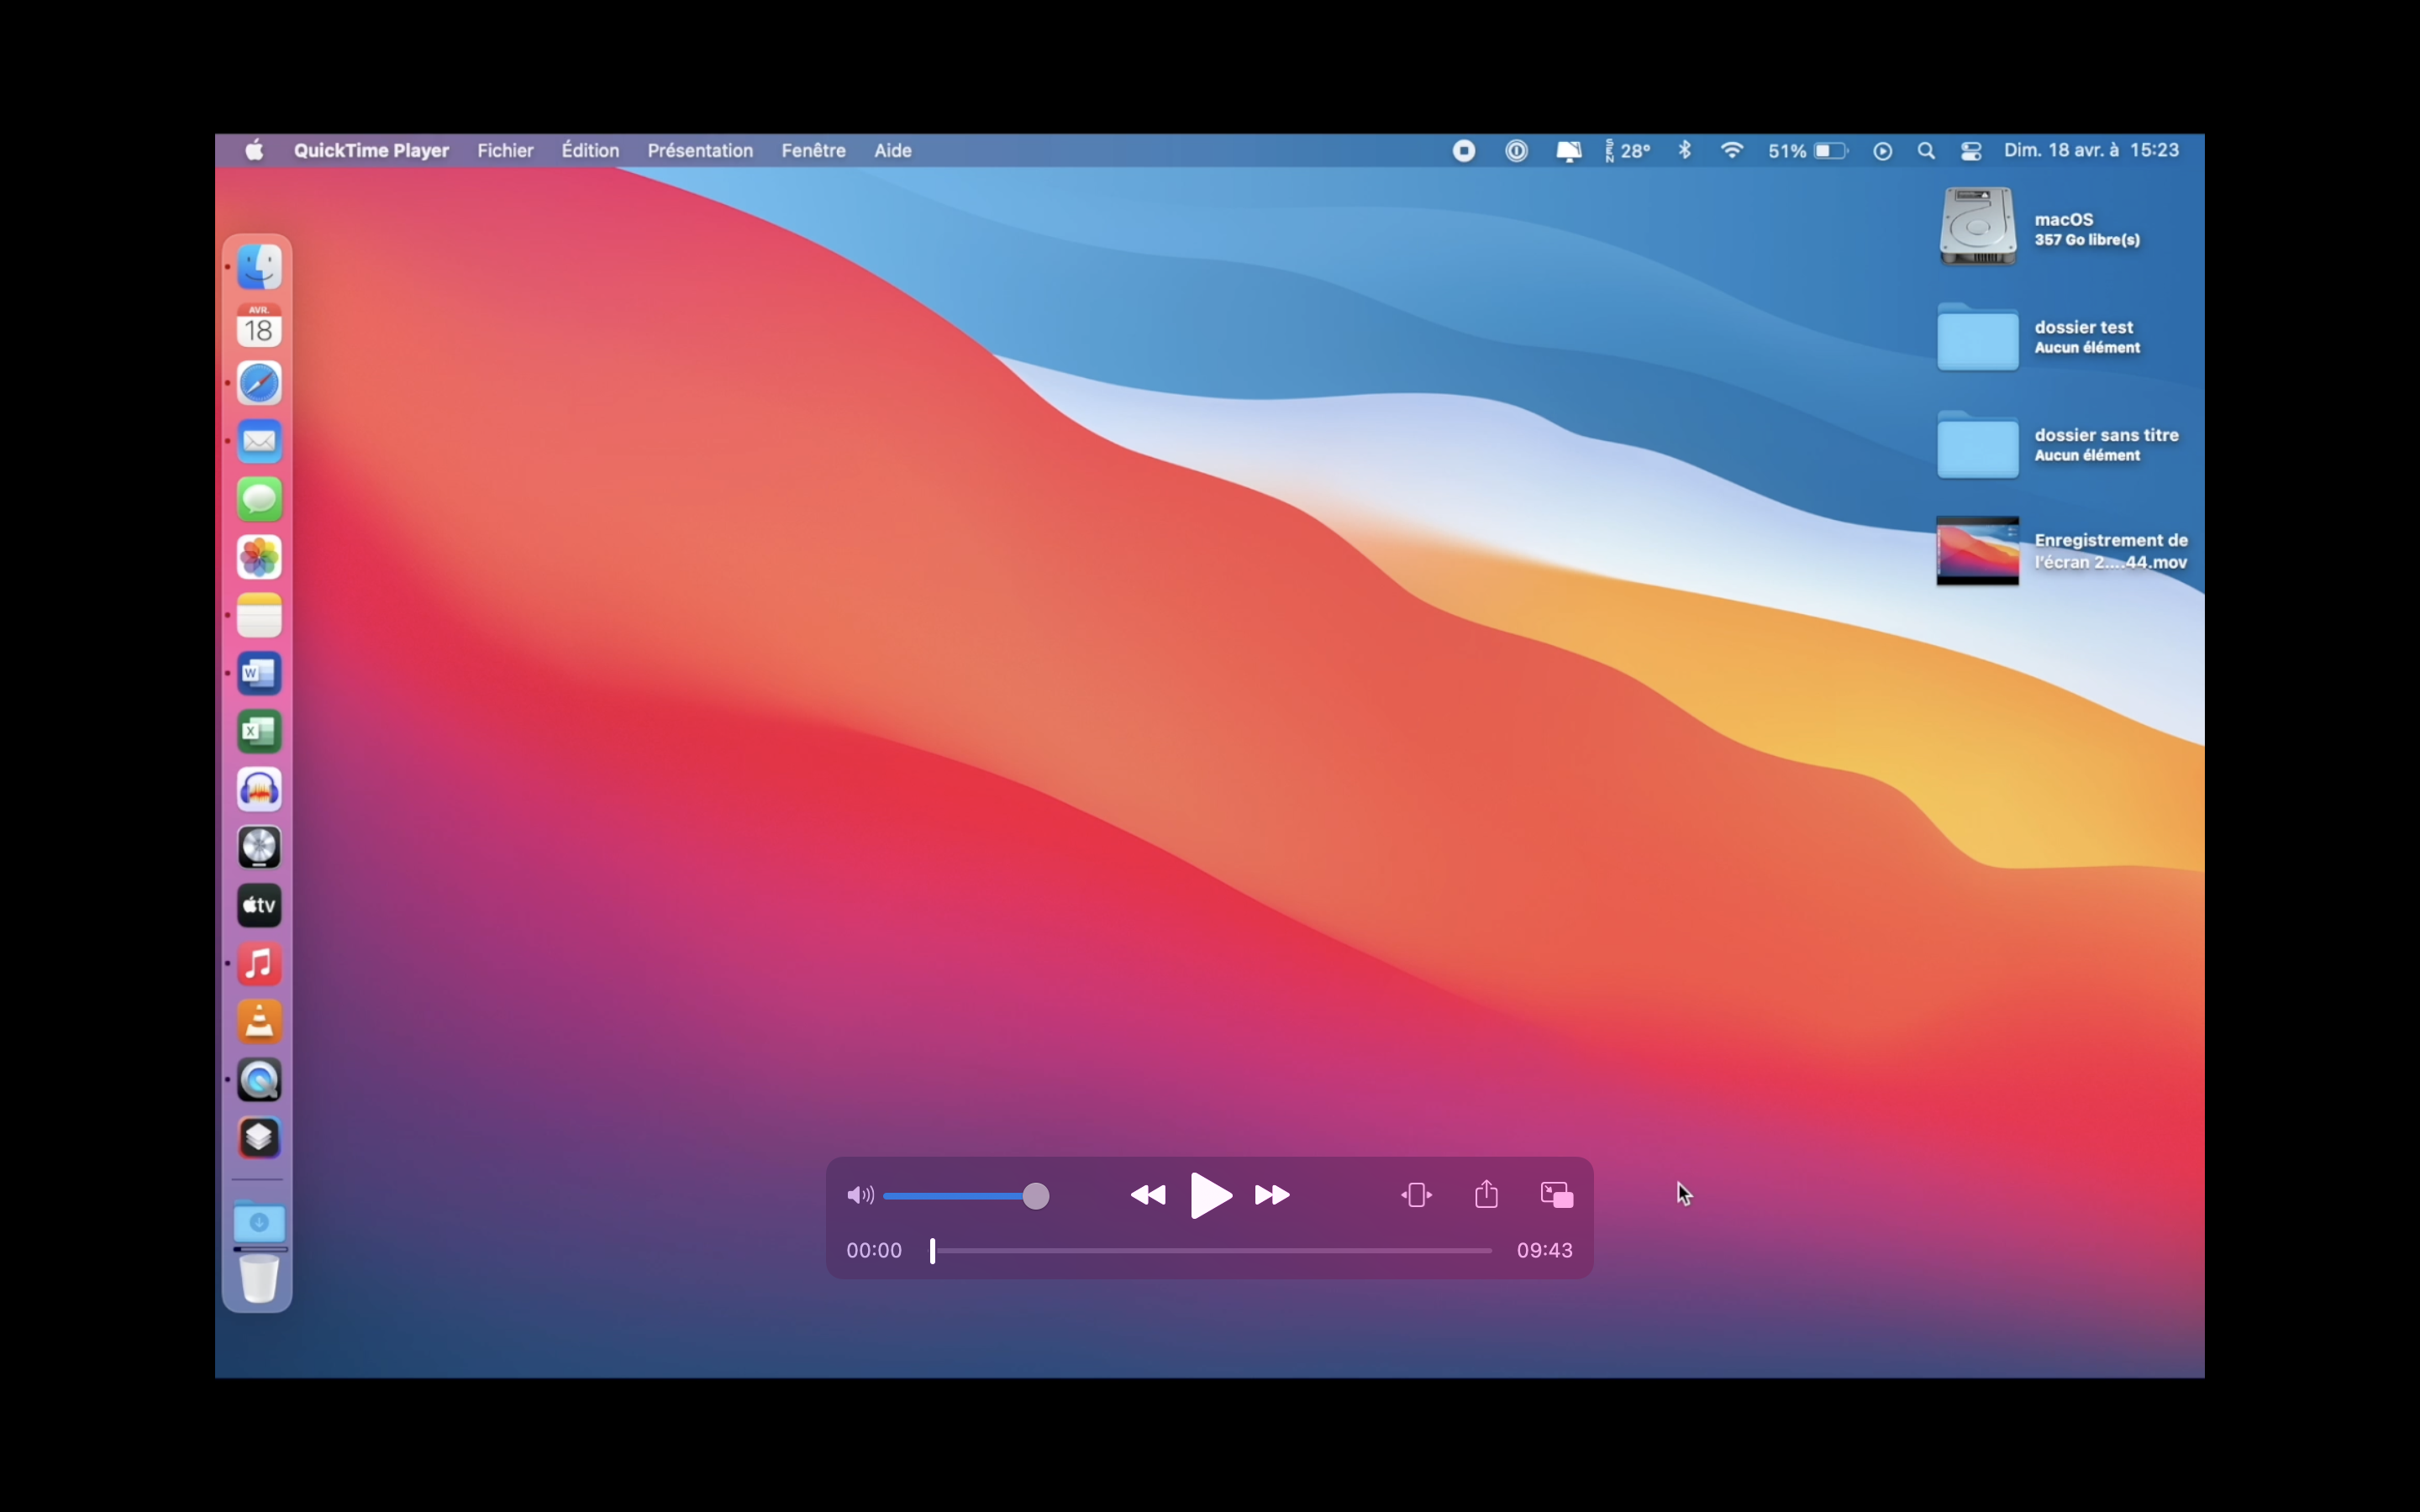Select the dossier test folder
The width and height of the screenshot is (2420, 1512).
(x=1977, y=338)
